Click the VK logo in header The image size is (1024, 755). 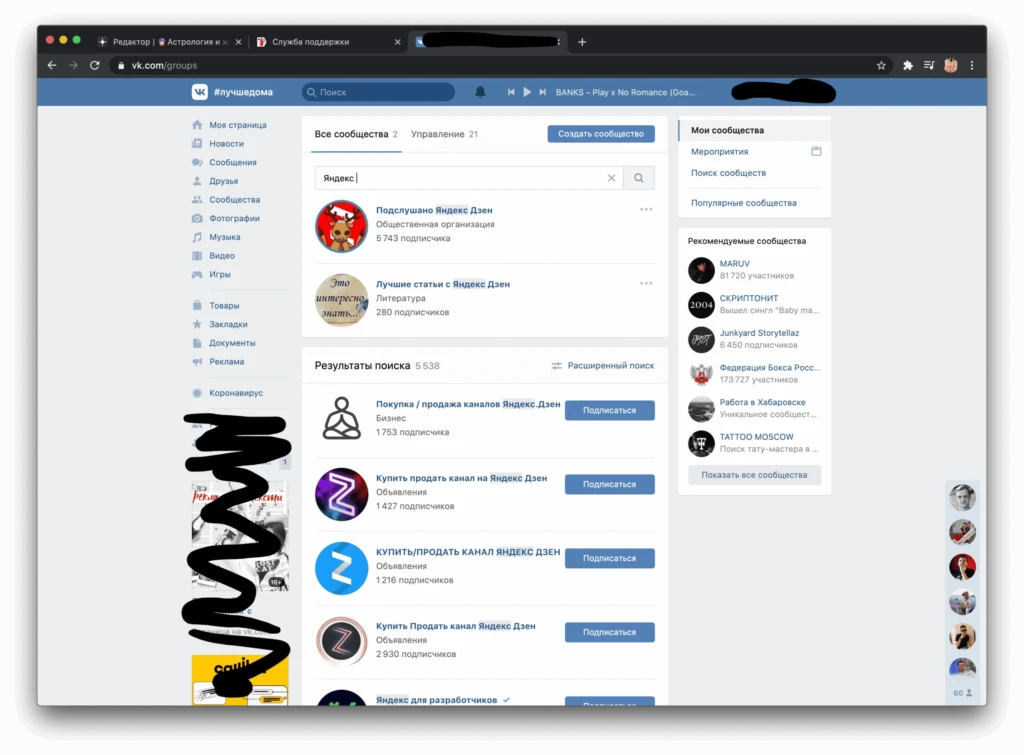click(x=199, y=92)
